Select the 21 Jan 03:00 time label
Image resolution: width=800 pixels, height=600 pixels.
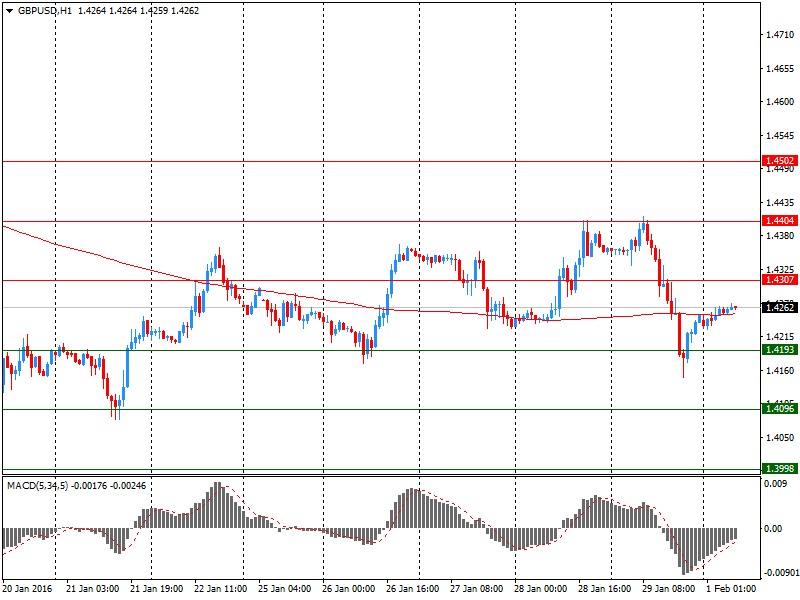click(x=92, y=588)
